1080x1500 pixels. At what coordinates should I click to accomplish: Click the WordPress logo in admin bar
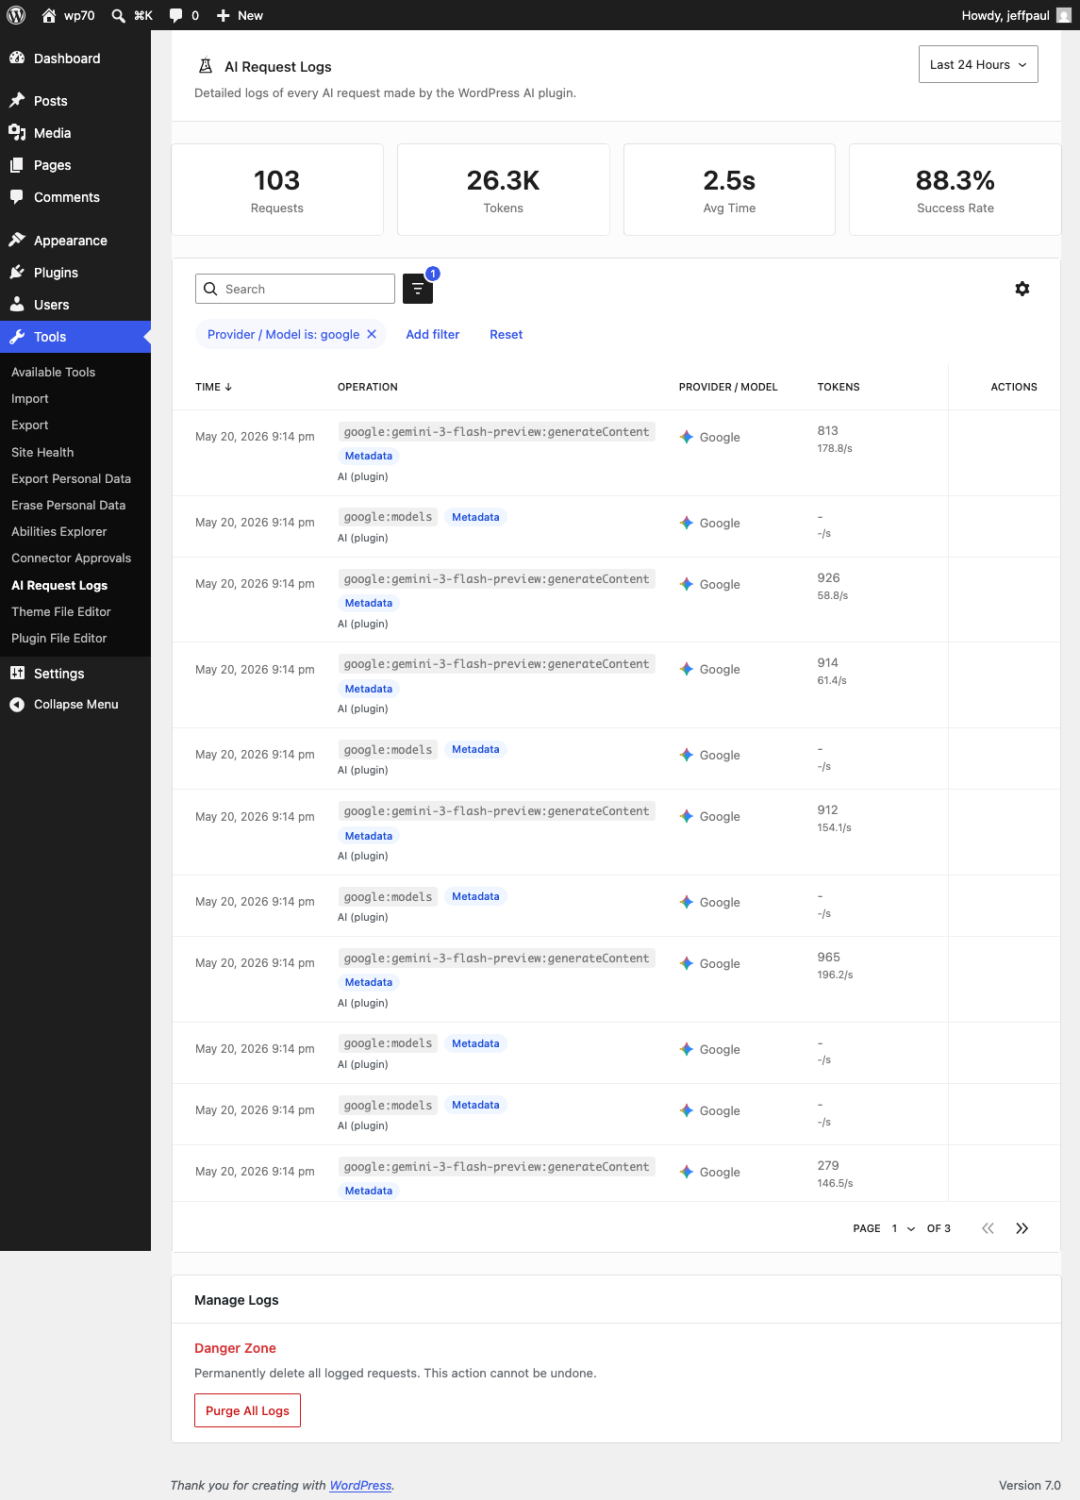pyautogui.click(x=16, y=15)
